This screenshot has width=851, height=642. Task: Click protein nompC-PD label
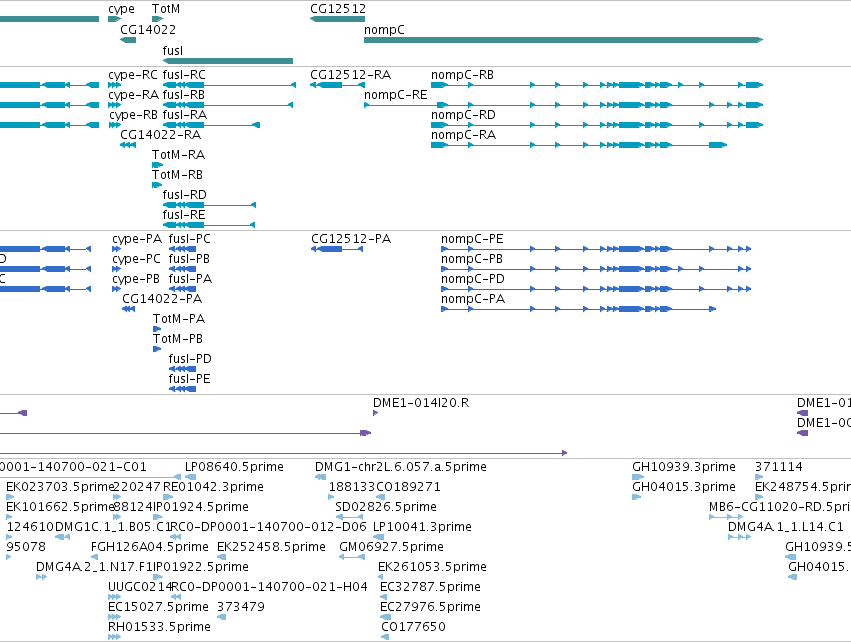pyautogui.click(x=473, y=279)
